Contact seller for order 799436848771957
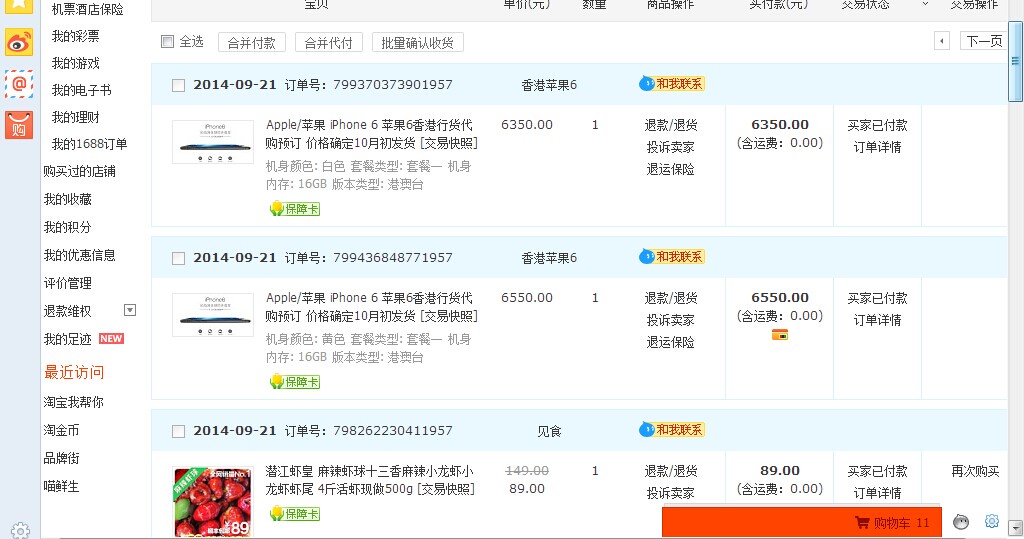Screen dimensions: 1024x539 [x=672, y=257]
